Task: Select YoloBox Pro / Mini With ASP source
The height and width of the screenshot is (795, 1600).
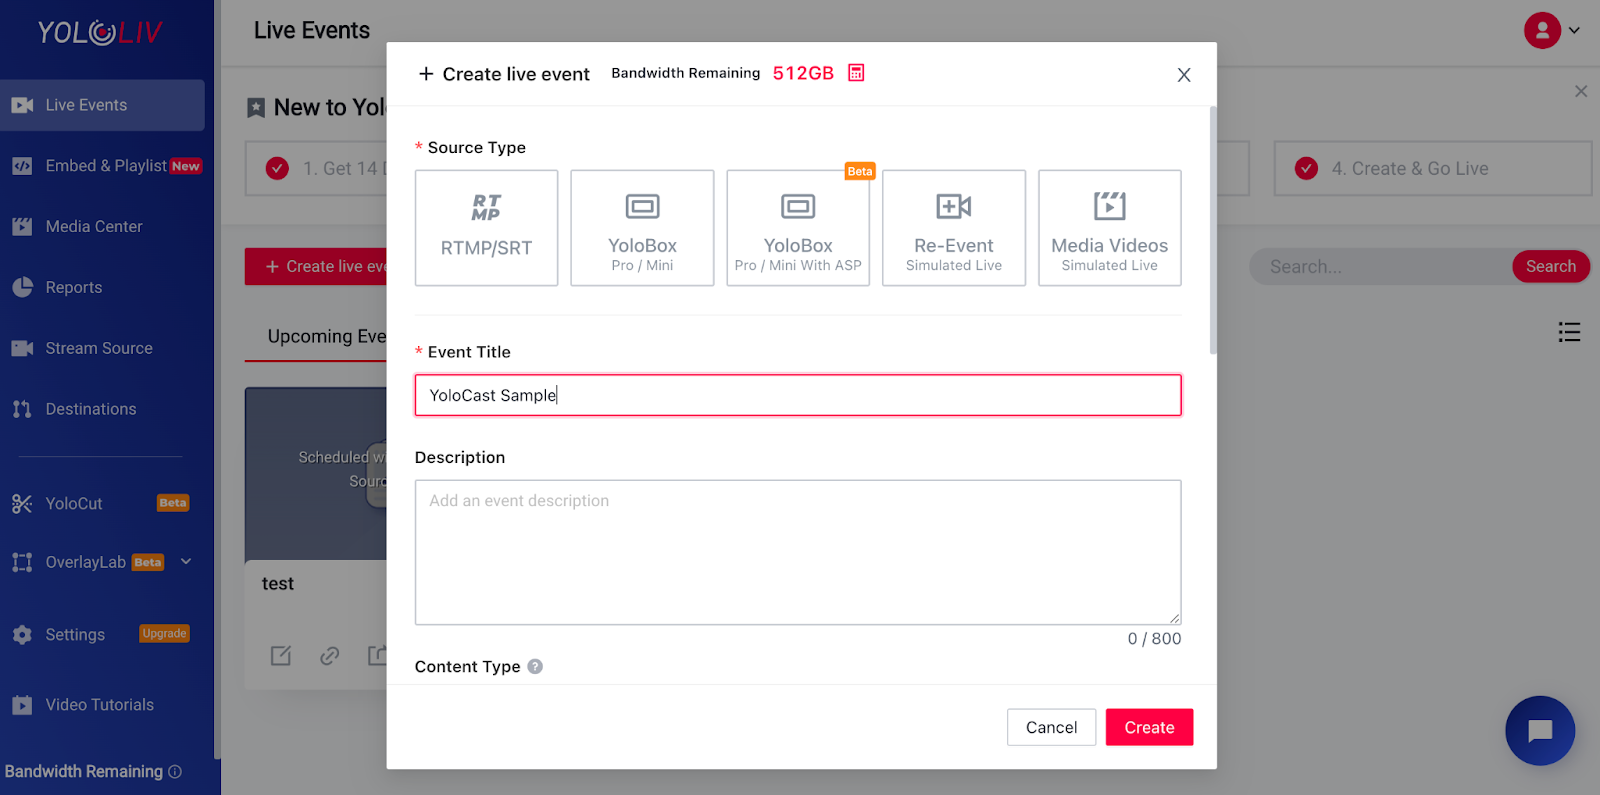Action: (x=798, y=228)
